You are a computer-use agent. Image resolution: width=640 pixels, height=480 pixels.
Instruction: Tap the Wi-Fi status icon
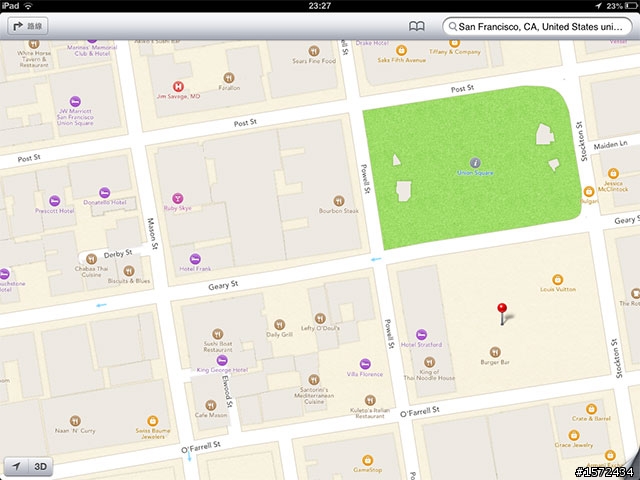[28, 6]
